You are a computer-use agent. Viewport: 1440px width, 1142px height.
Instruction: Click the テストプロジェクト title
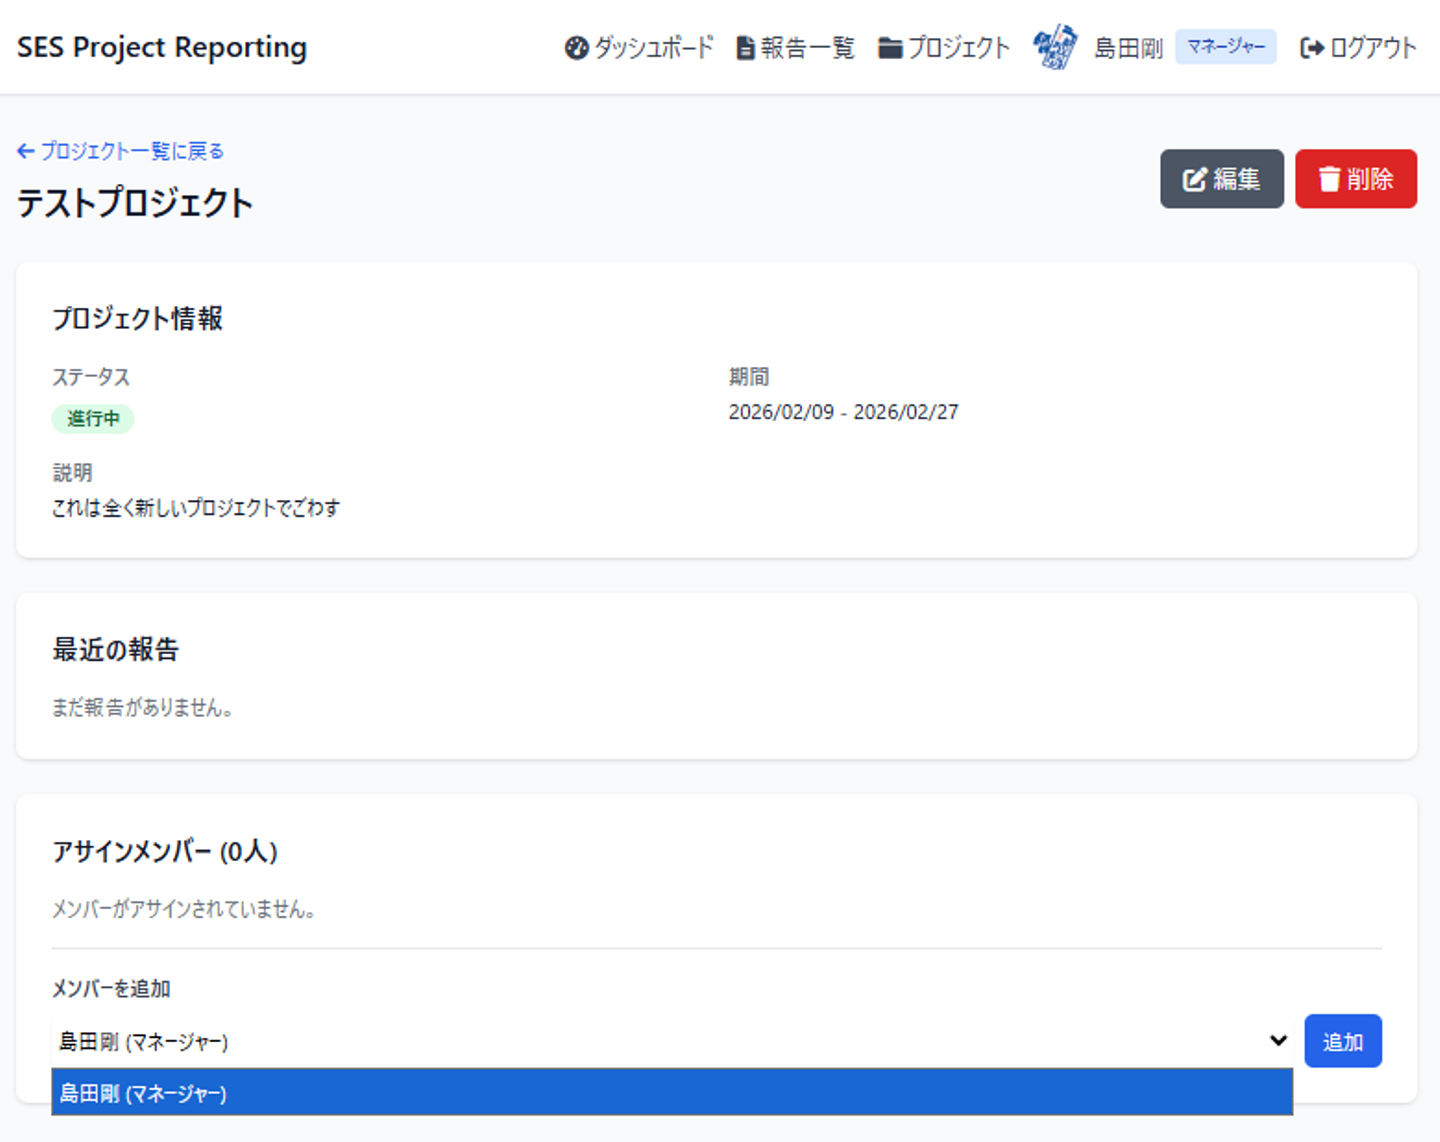pyautogui.click(x=135, y=203)
